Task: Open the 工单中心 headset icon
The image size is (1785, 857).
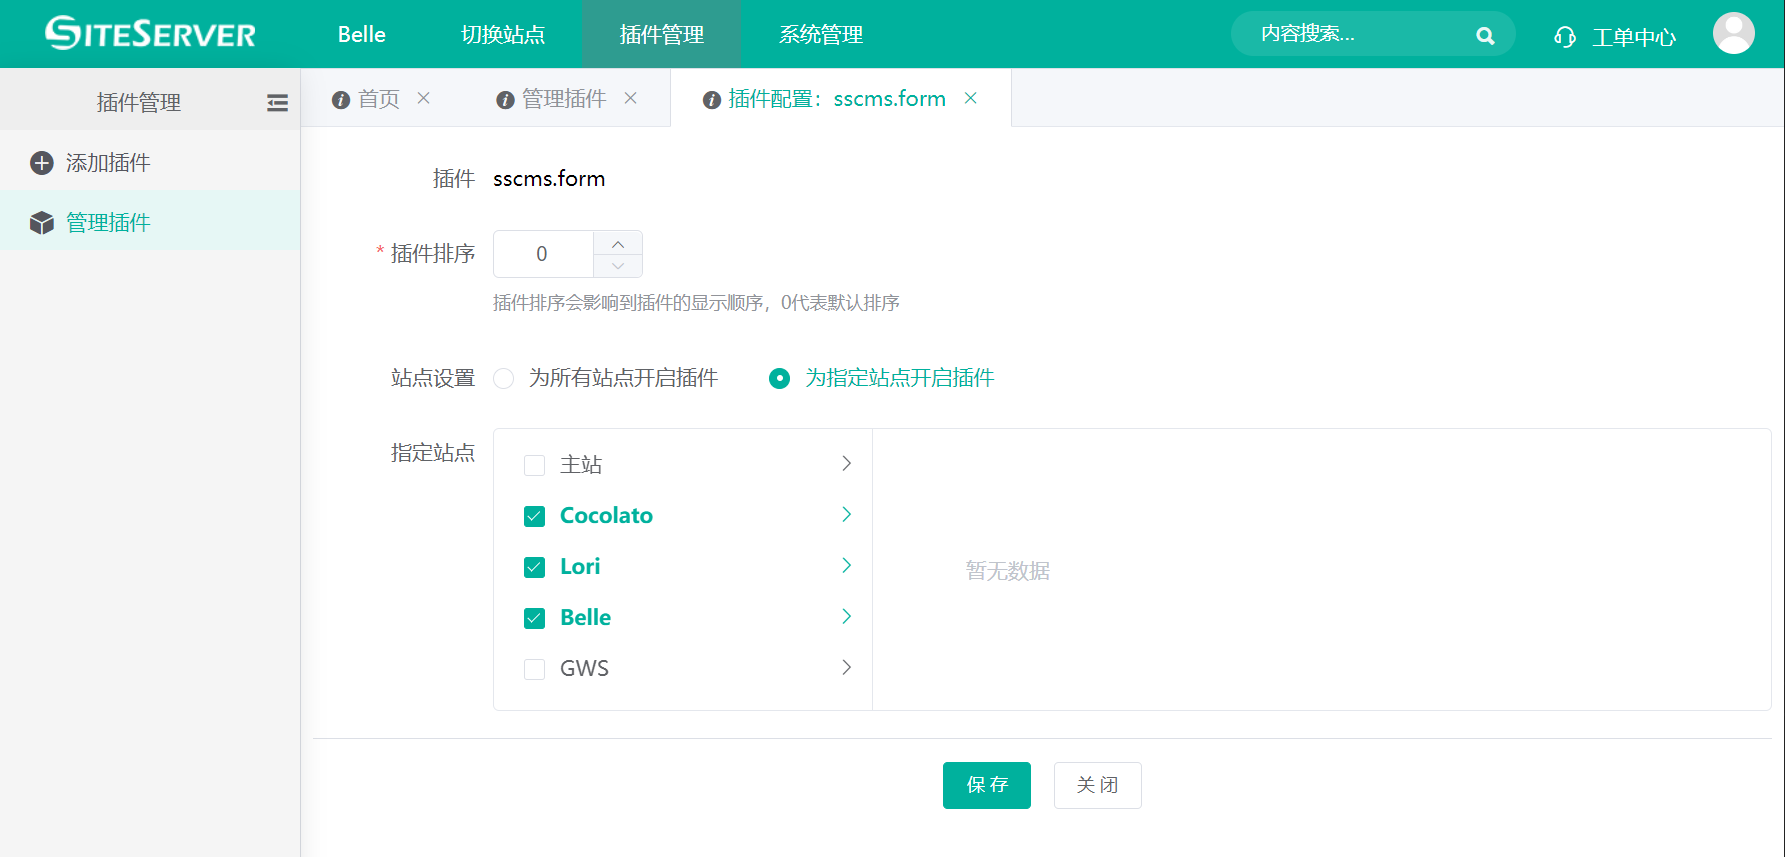Action: [x=1565, y=37]
